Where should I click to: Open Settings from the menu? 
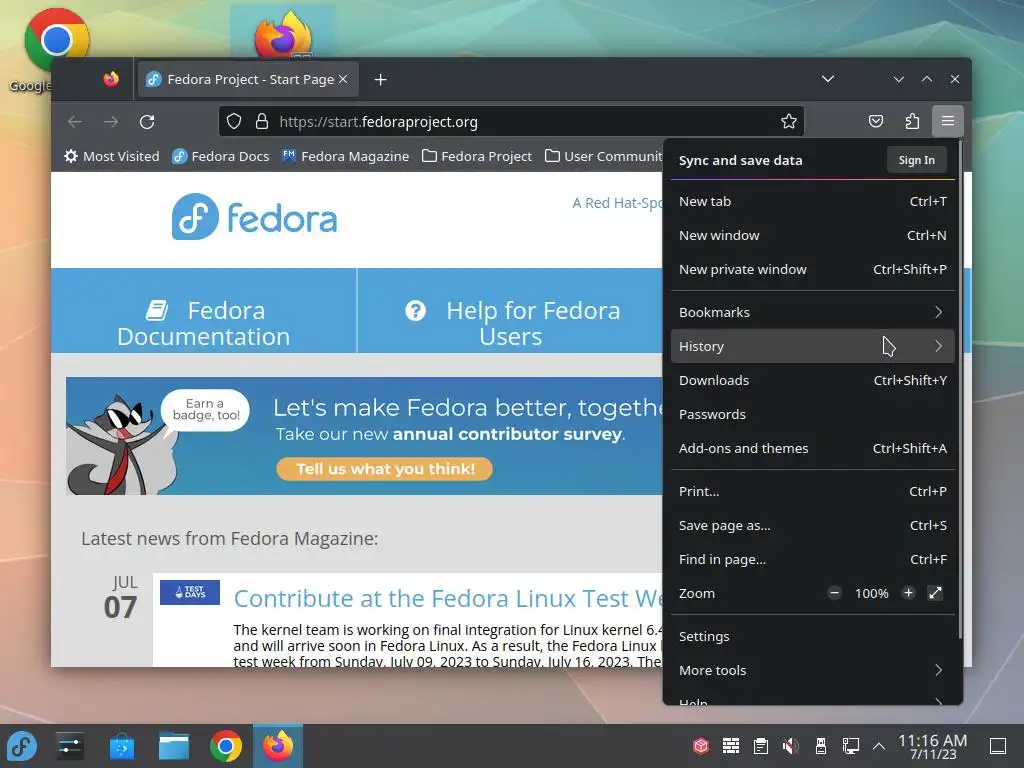coord(812,636)
